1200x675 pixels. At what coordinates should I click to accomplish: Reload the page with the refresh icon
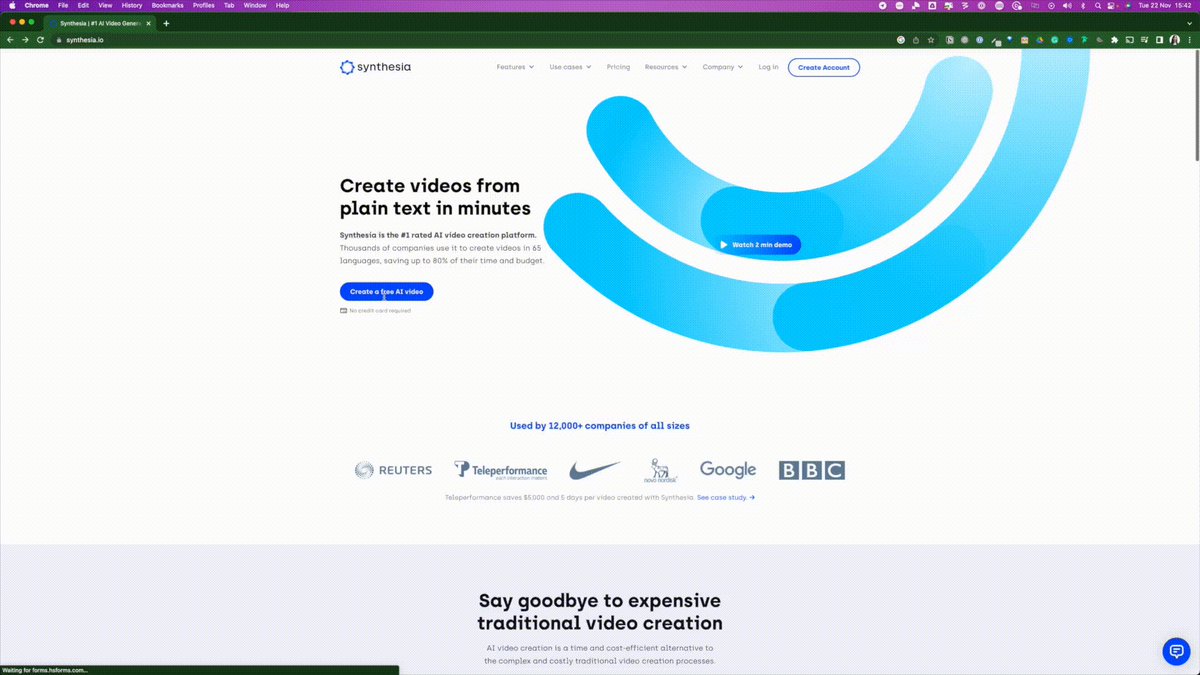[40, 40]
